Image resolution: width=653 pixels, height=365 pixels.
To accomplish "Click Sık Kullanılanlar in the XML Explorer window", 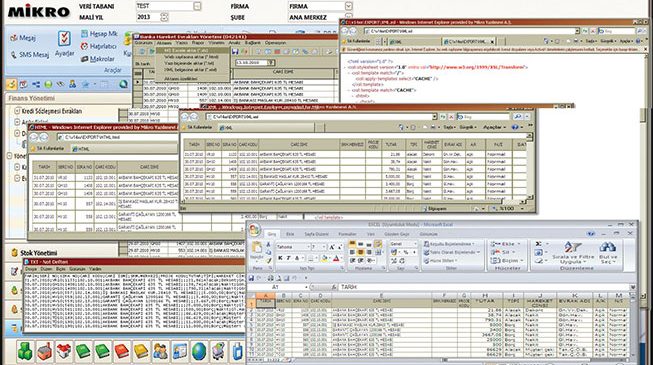I will coord(197,128).
